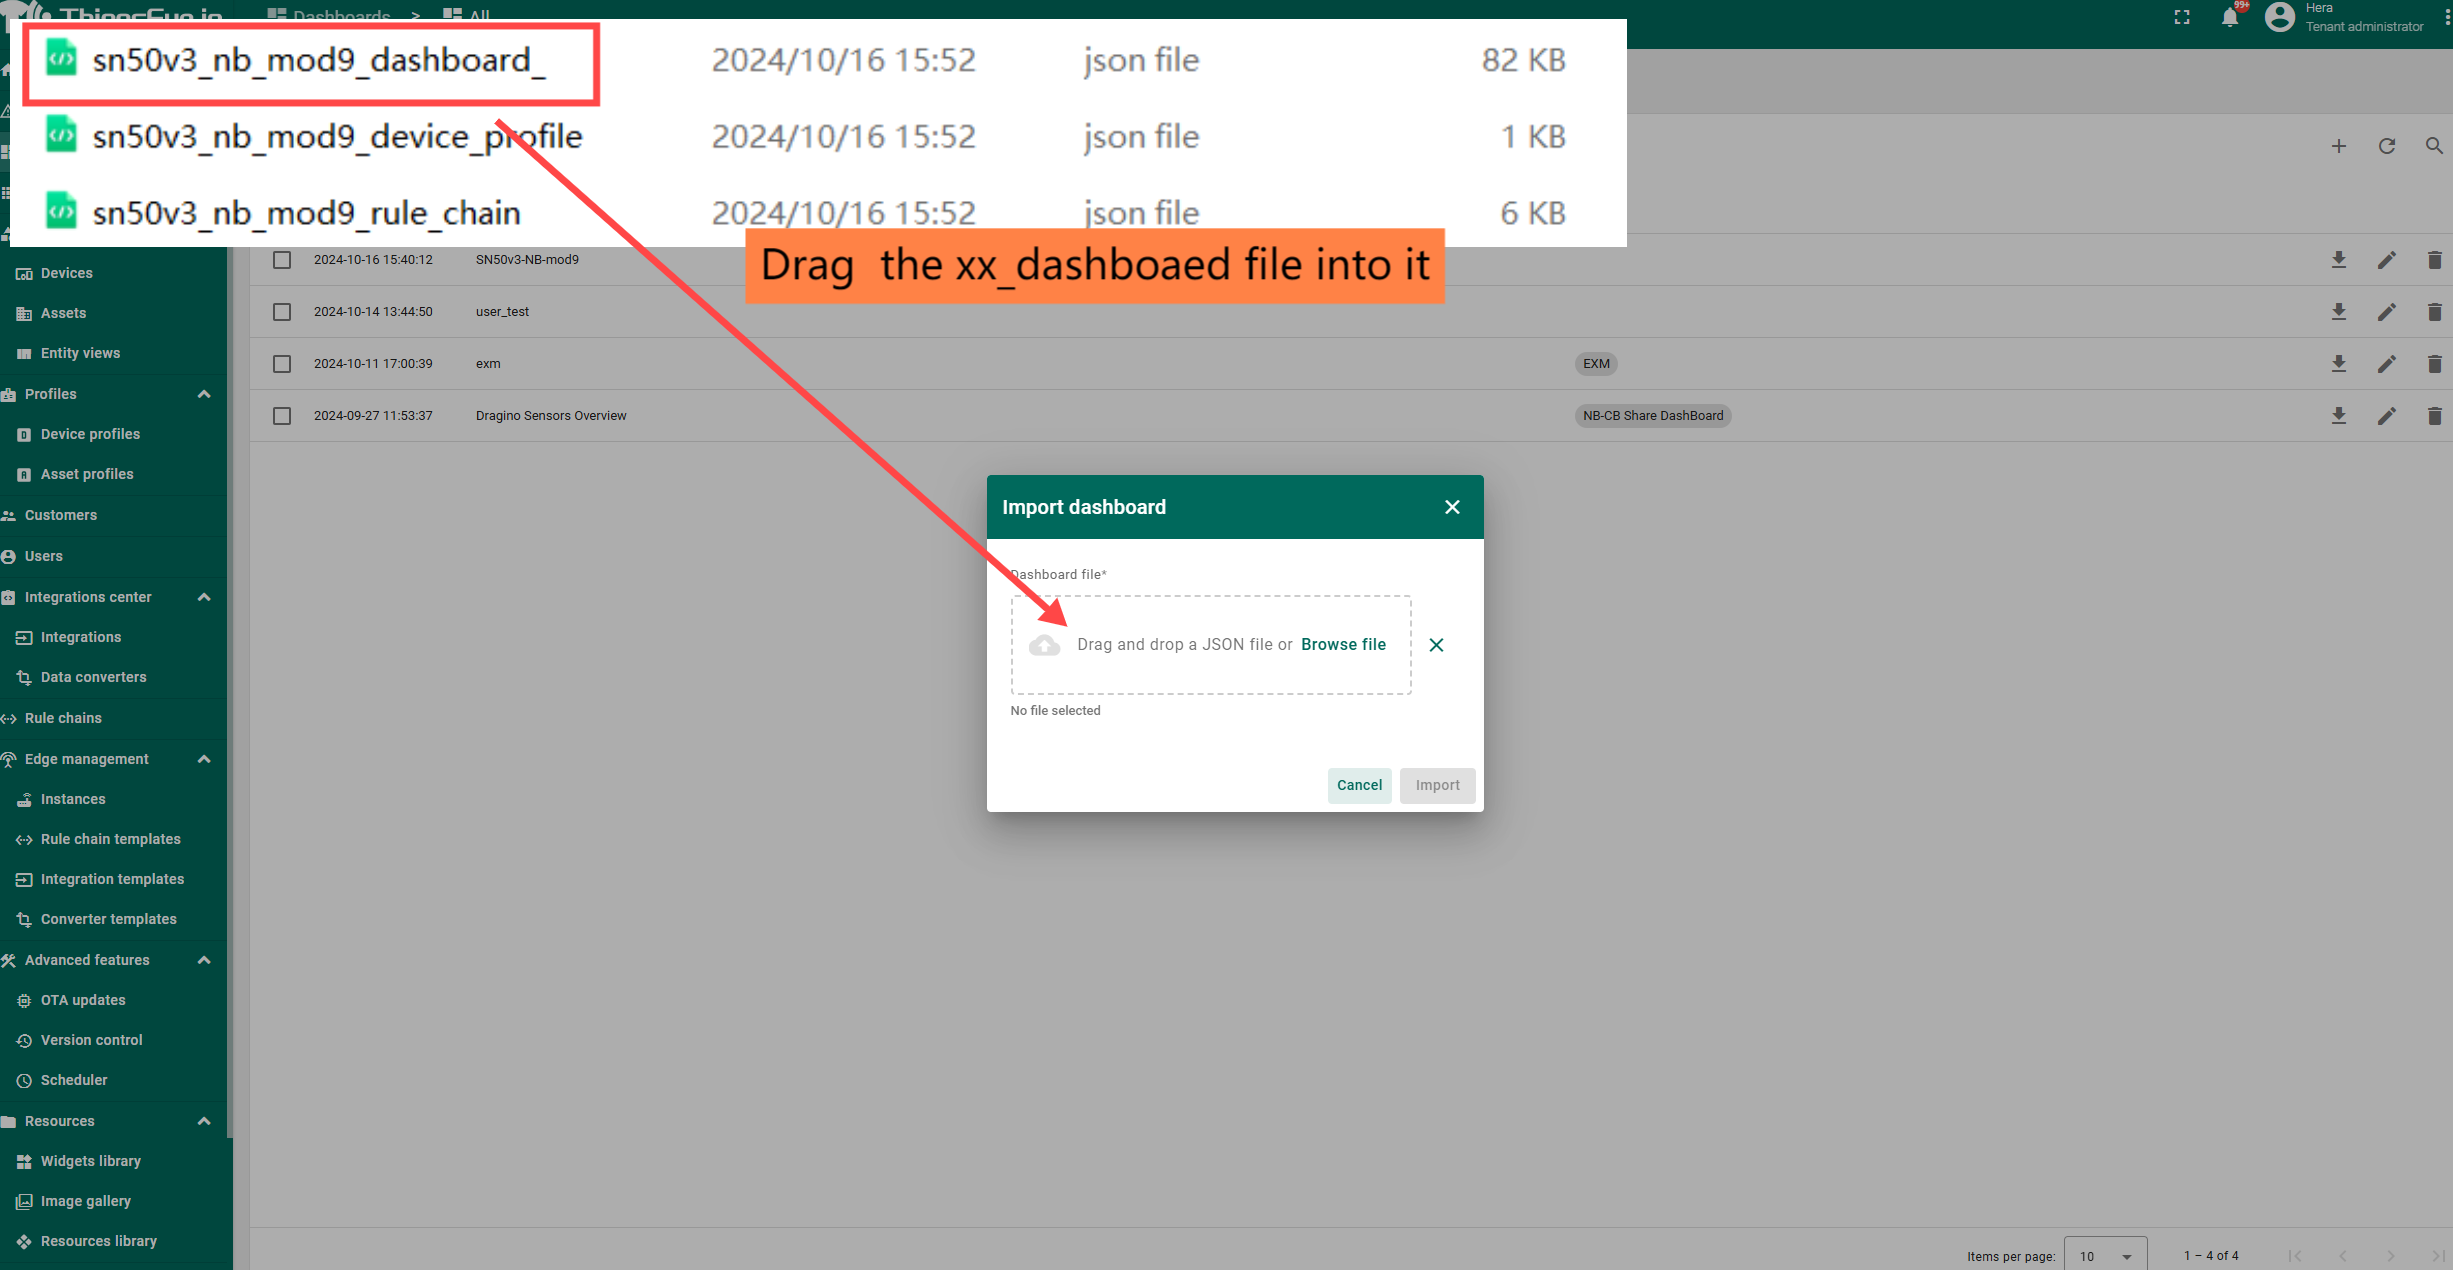Clear the selected dashboard file
Screen dimensions: 2453x1270
click(1436, 645)
